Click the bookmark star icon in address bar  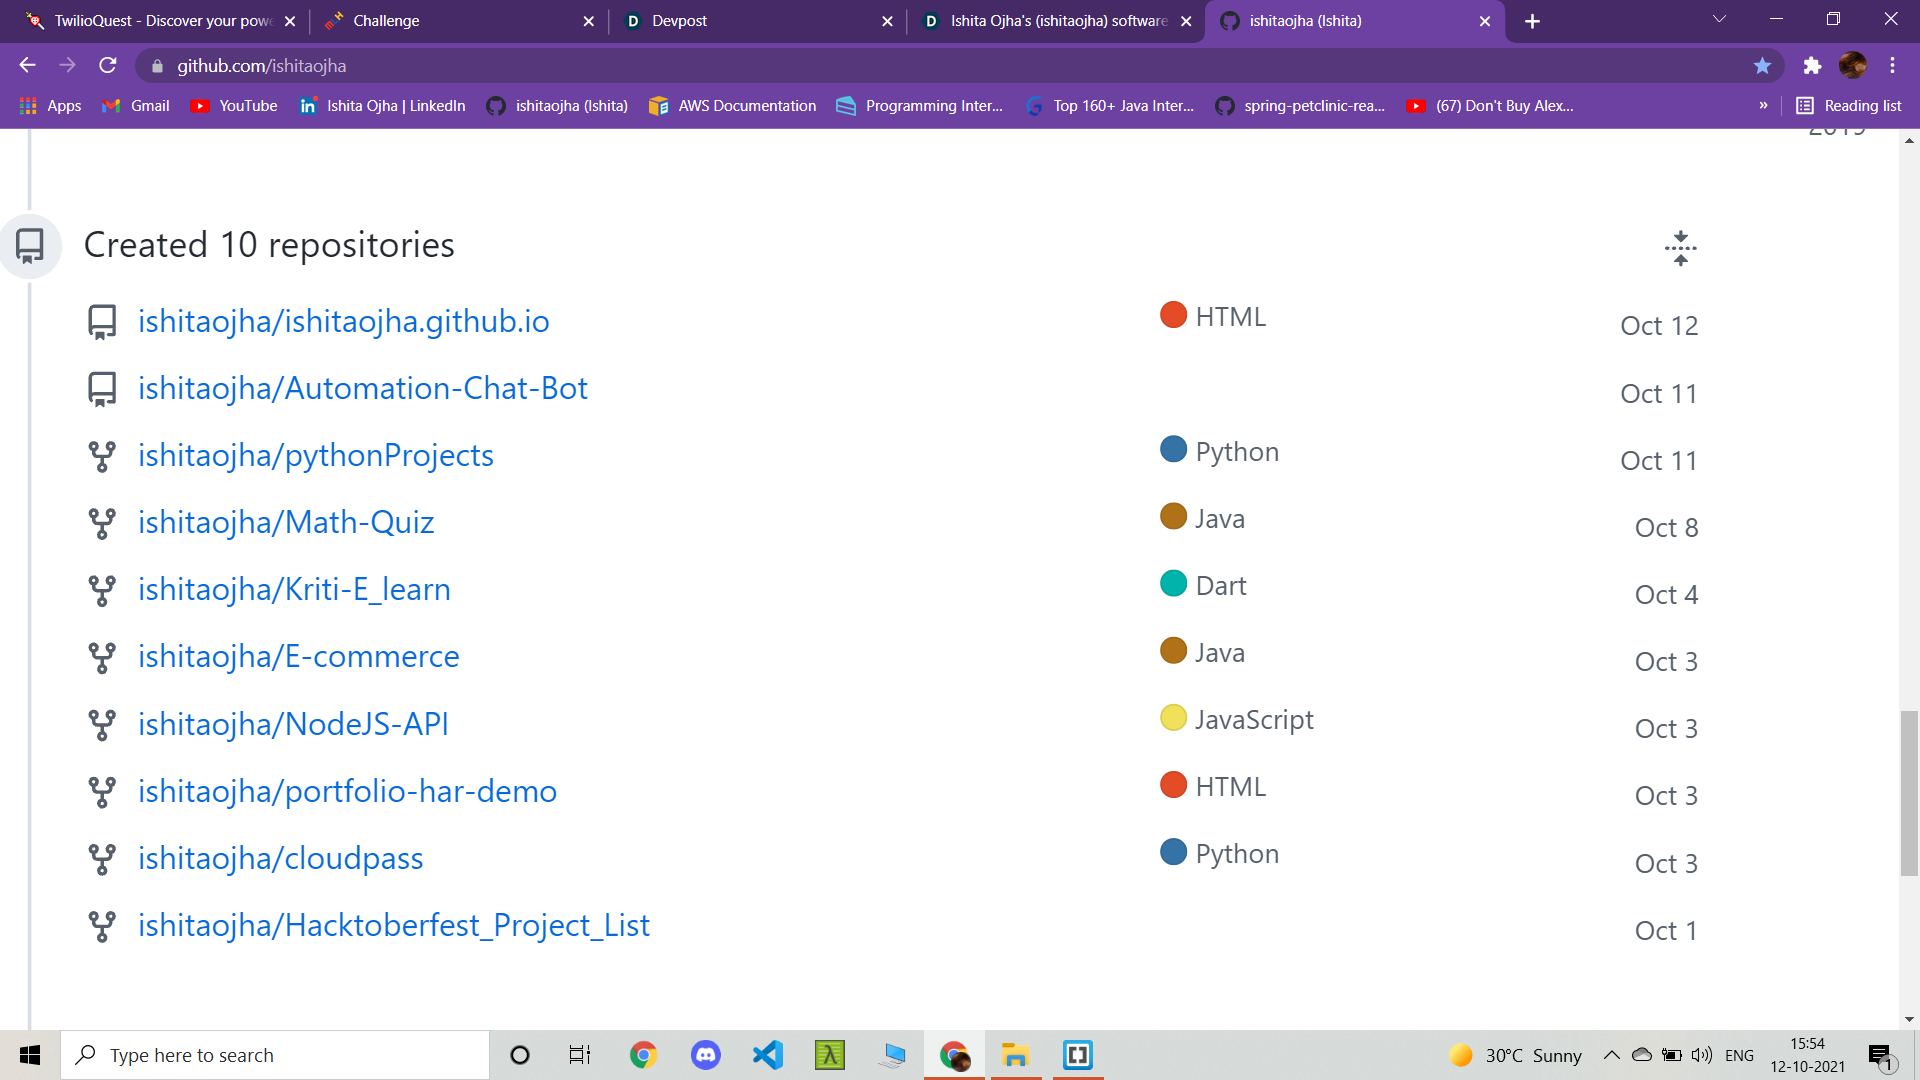click(x=1762, y=66)
